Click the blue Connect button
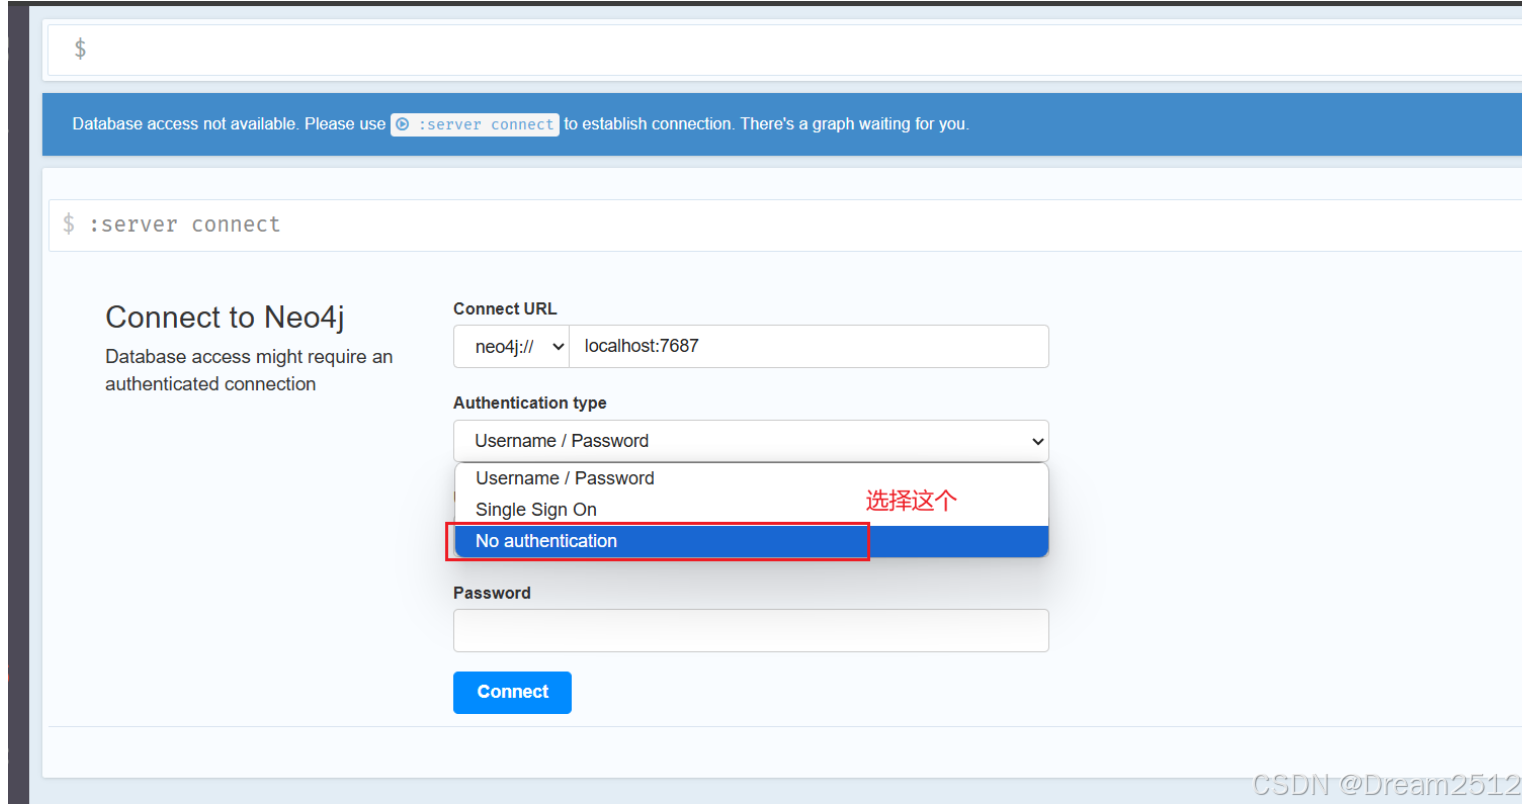This screenshot has width=1525, height=811. tap(512, 692)
